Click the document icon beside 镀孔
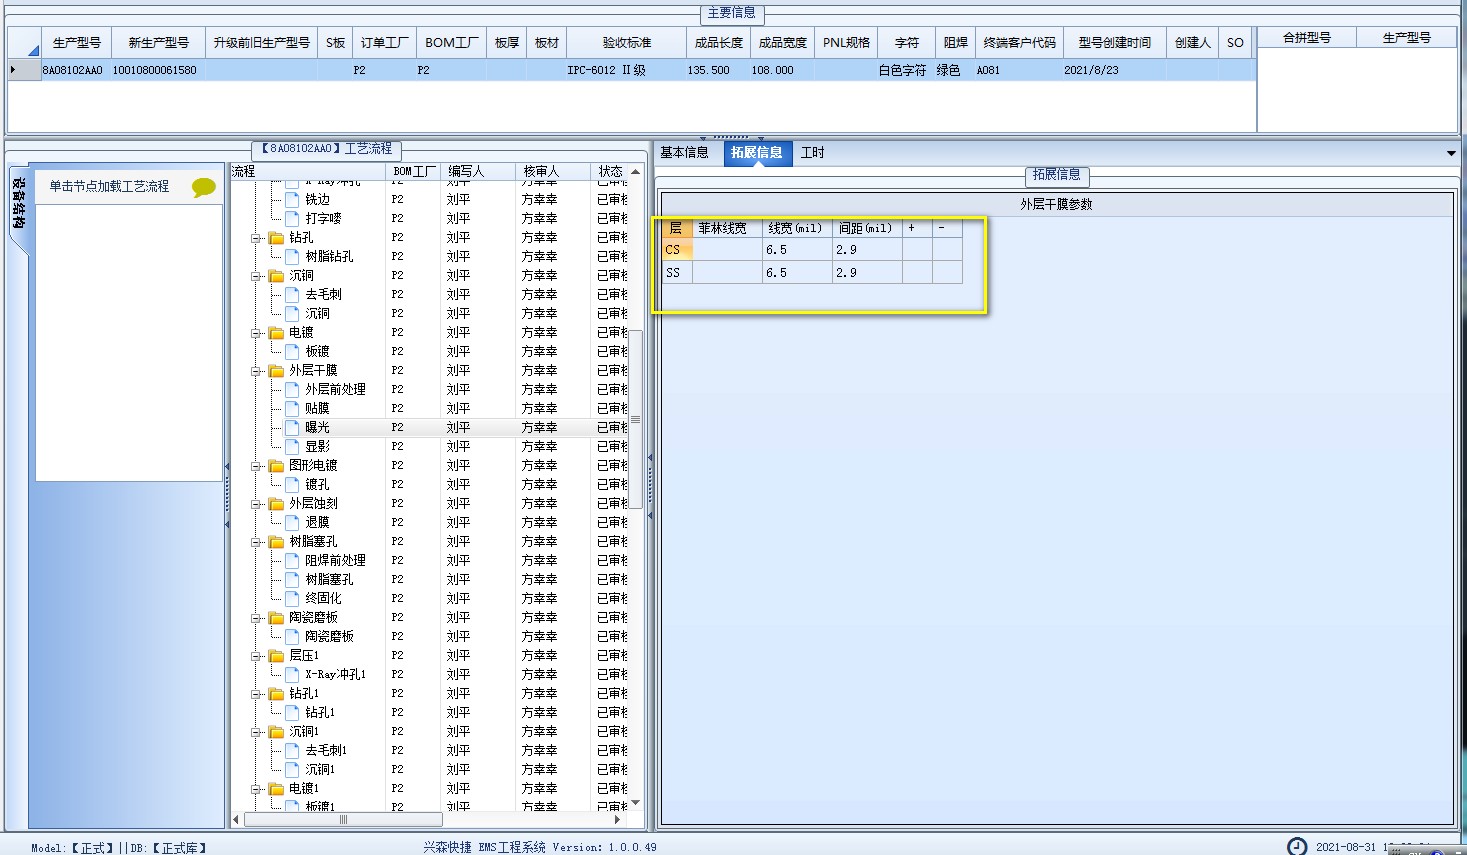Viewport: 1467px width, 855px height. [293, 485]
